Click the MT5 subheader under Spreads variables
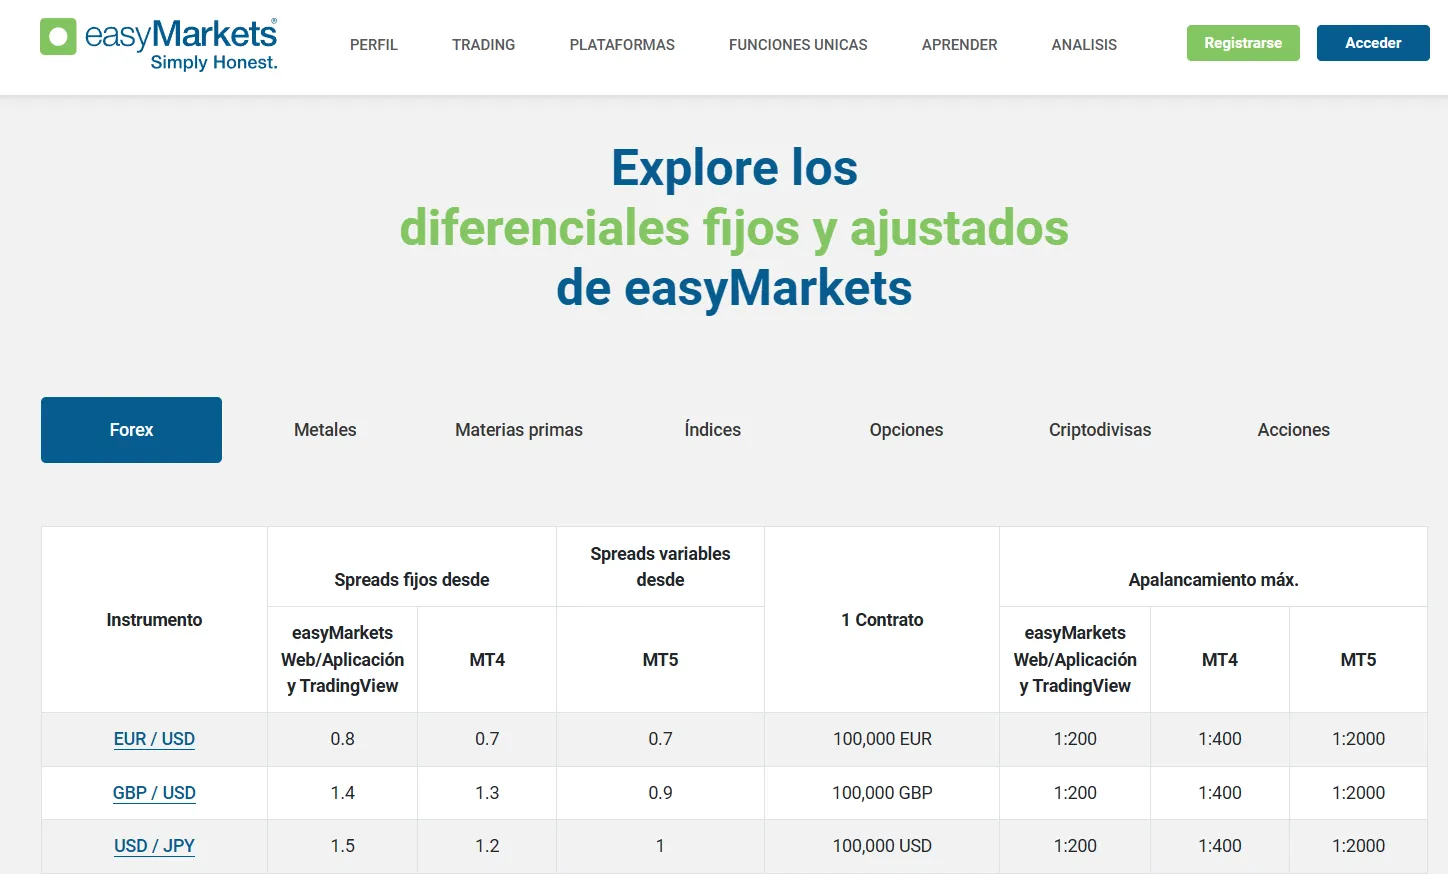Screen dimensions: 1448x874 point(661,660)
